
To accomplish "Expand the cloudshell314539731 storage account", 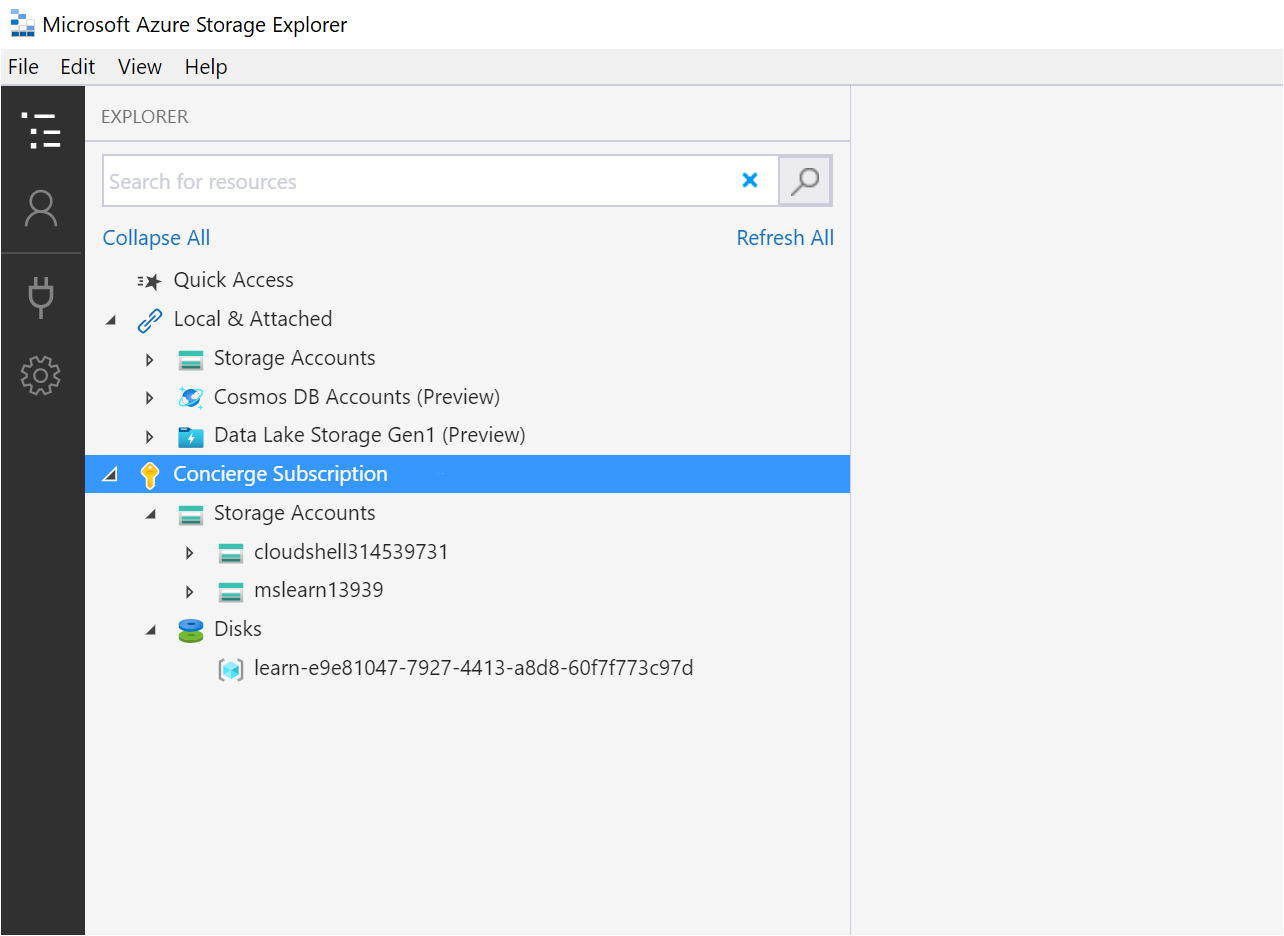I will point(189,552).
